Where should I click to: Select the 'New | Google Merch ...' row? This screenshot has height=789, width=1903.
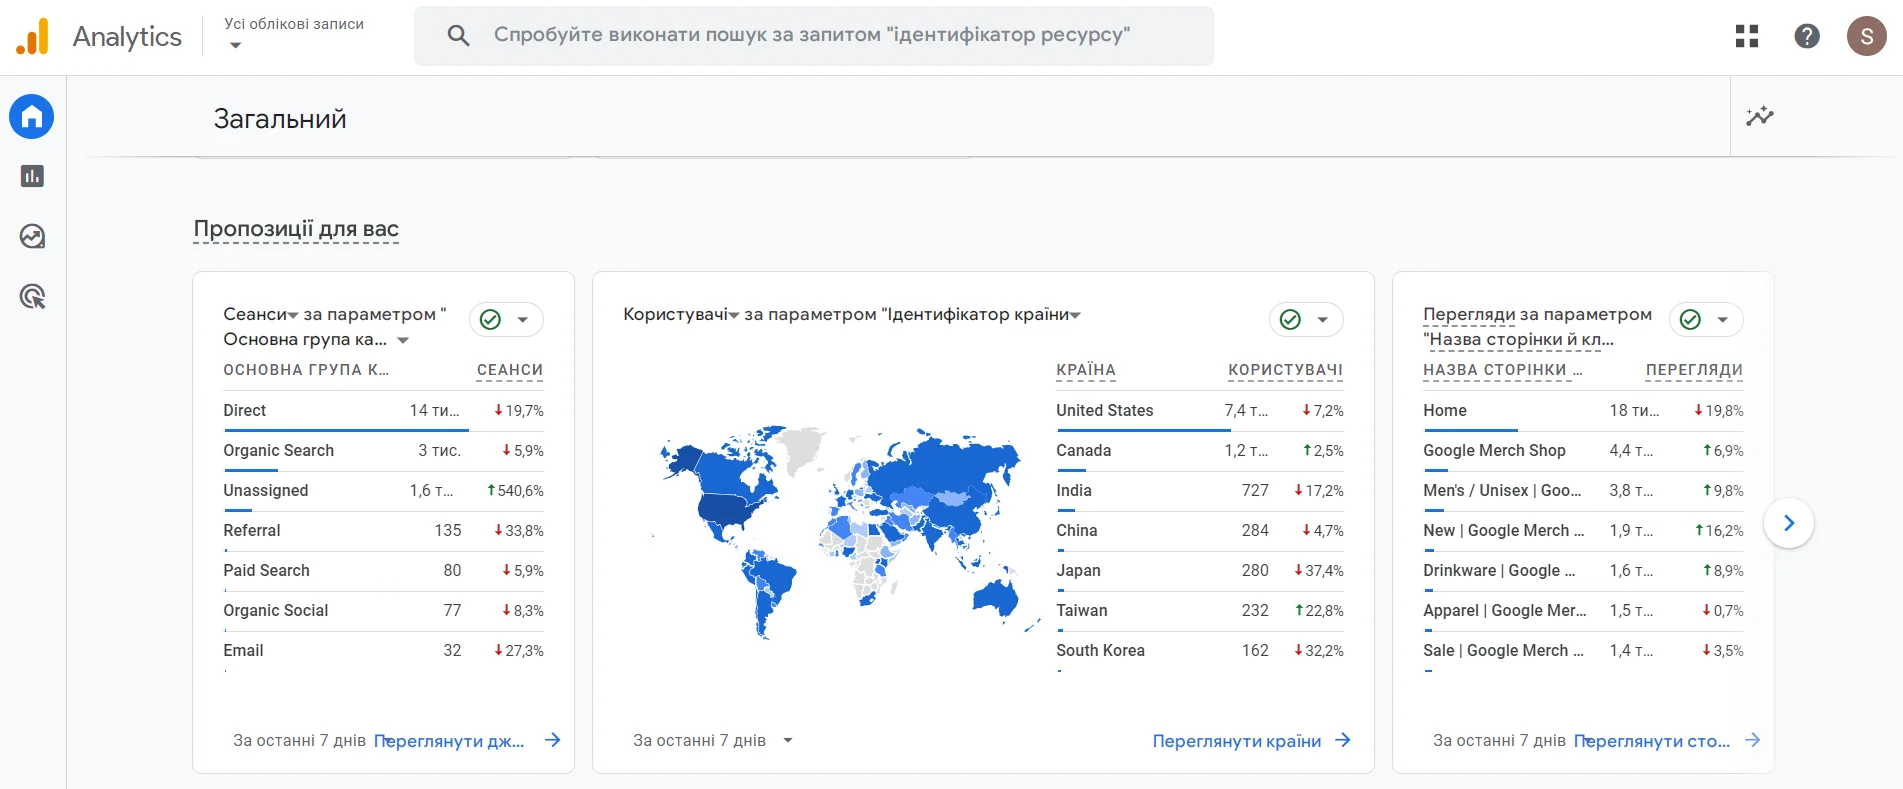coord(1583,531)
